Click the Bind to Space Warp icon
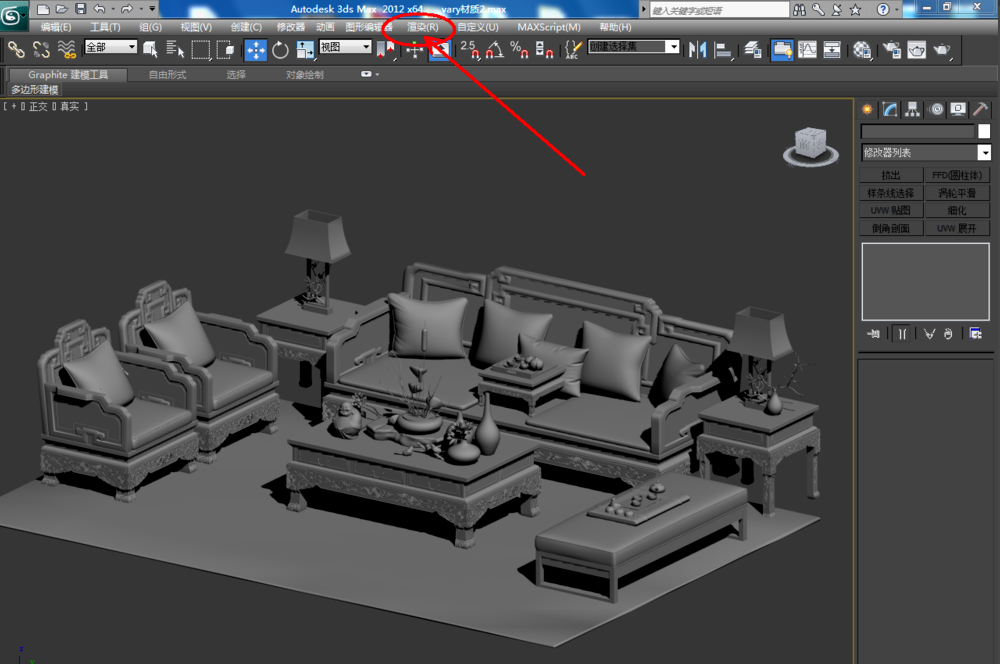The image size is (1000, 664). click(66, 49)
